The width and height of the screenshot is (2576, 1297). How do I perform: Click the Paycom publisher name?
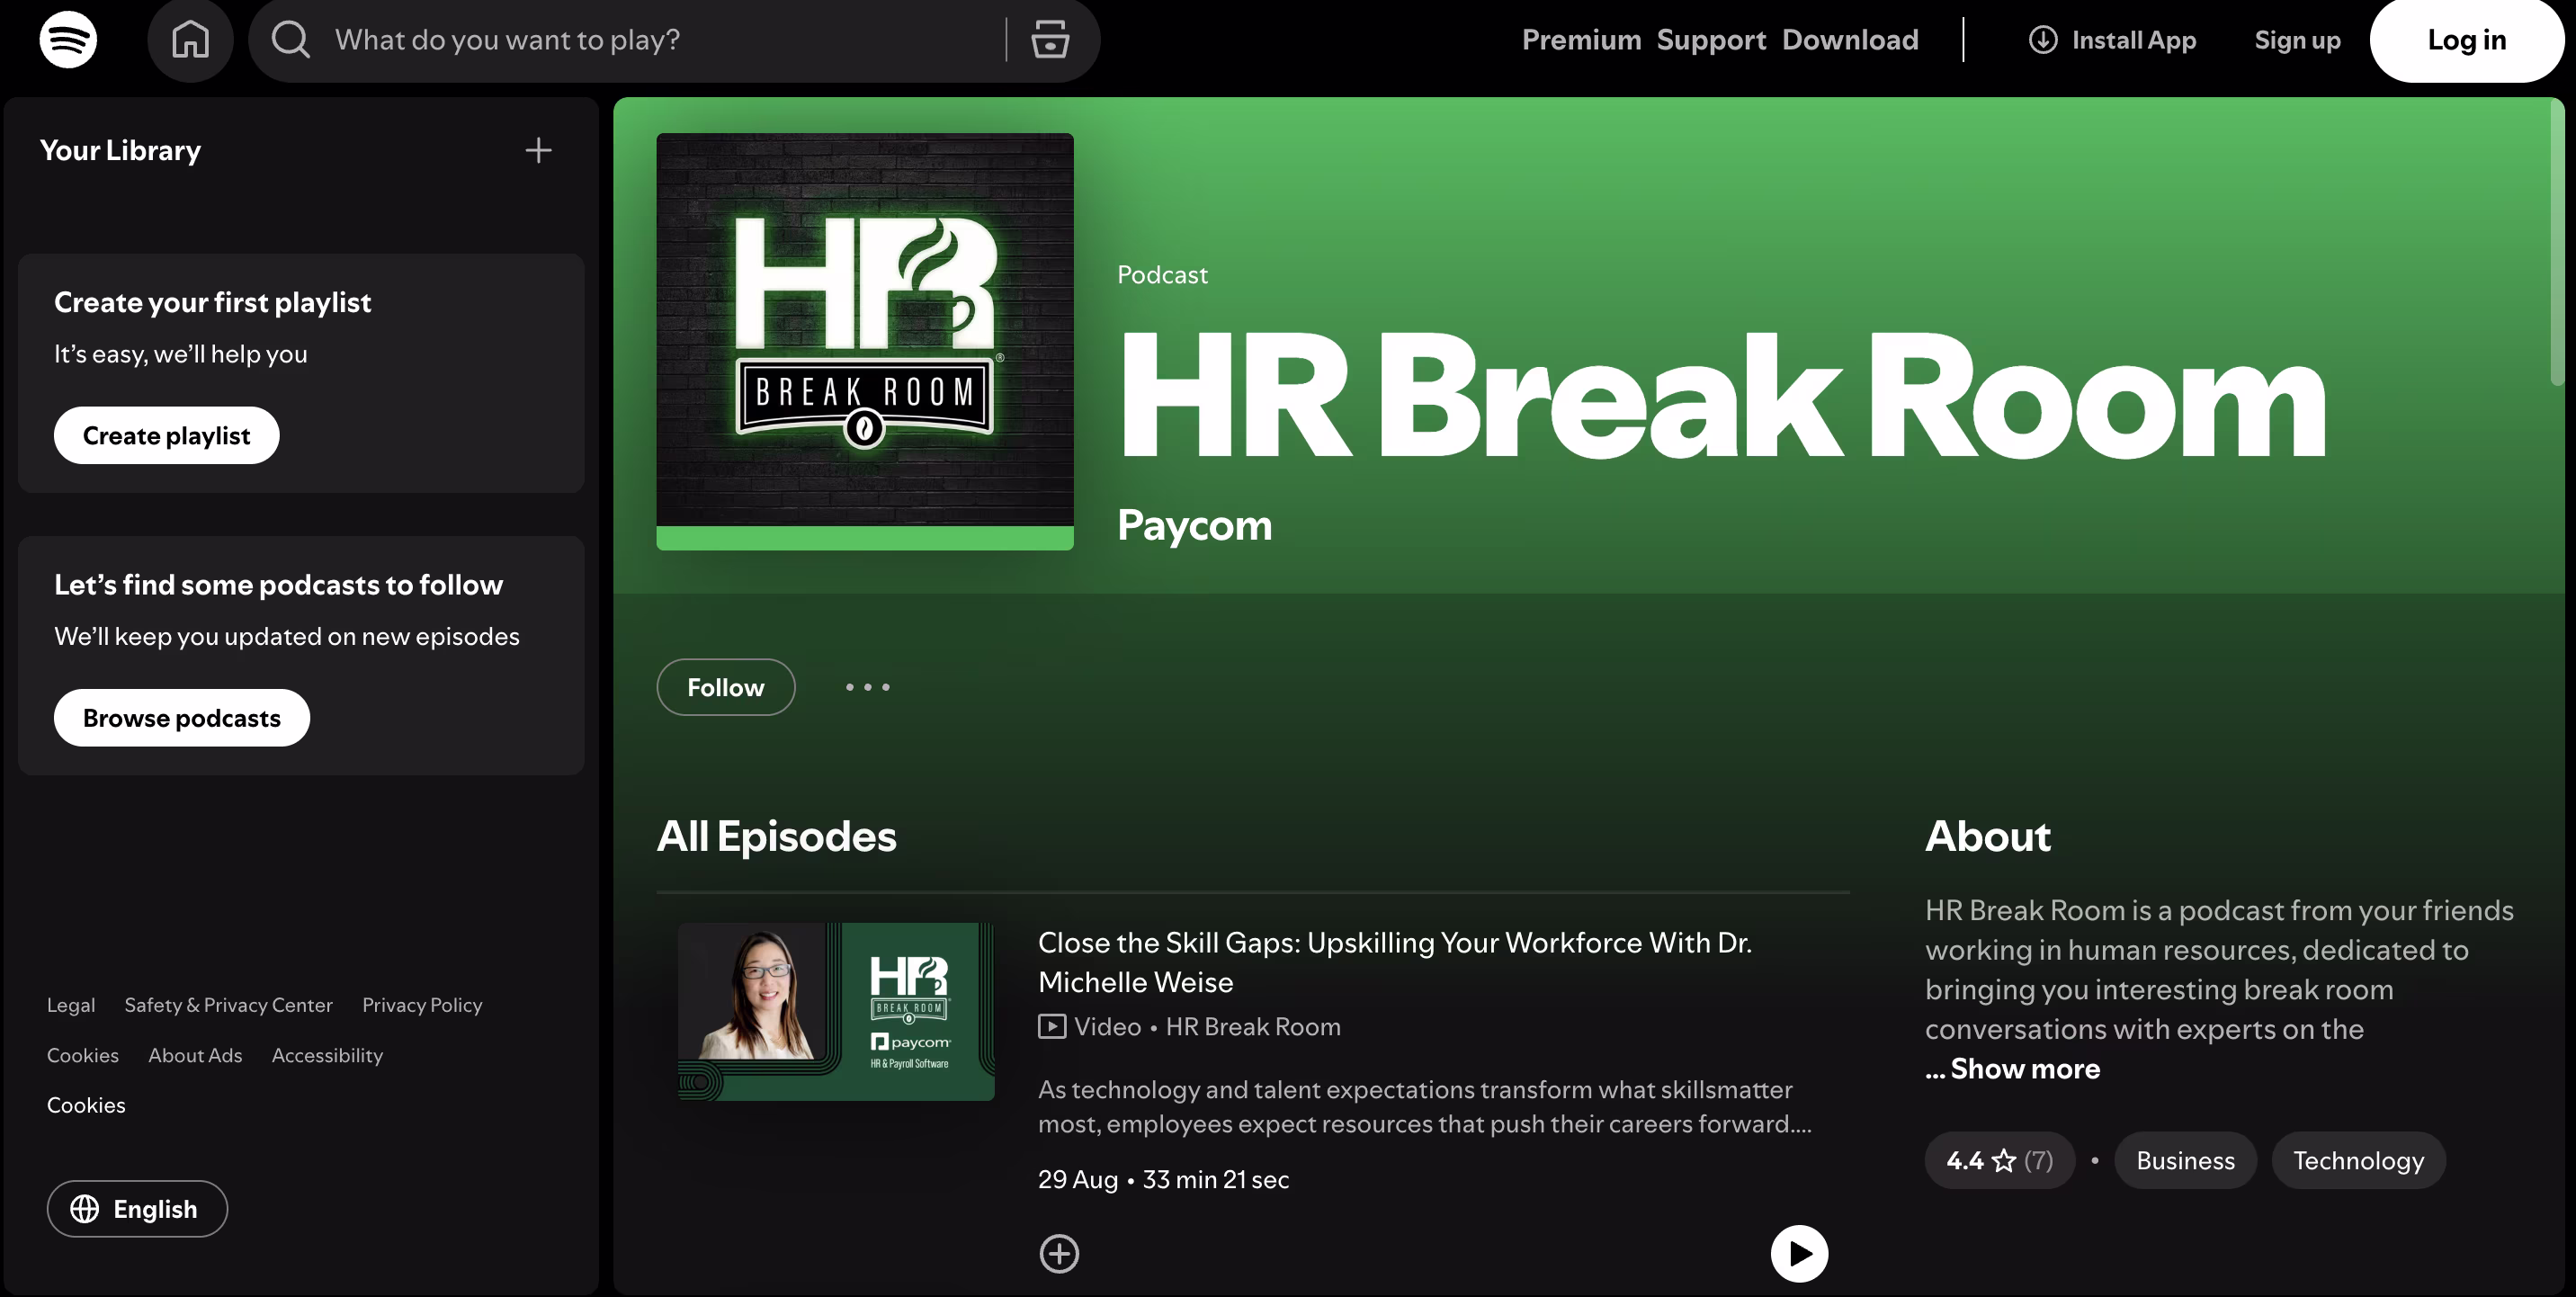point(1194,525)
